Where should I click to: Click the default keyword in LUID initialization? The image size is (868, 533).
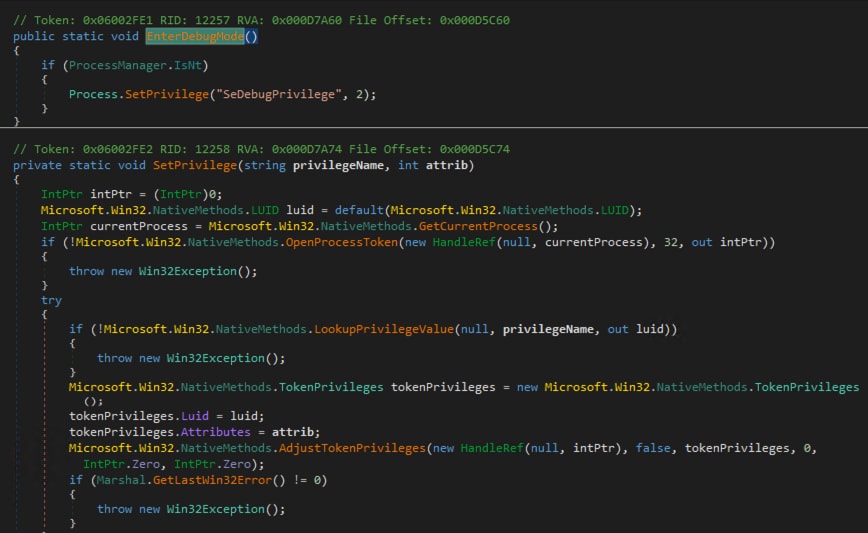pyautogui.click(x=359, y=210)
